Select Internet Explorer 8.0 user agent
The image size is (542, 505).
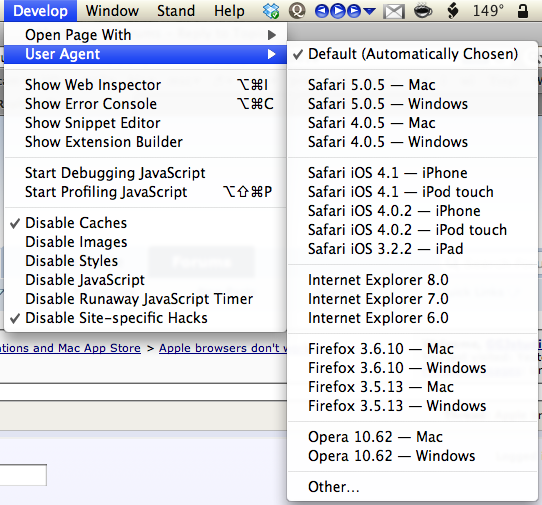point(412,280)
